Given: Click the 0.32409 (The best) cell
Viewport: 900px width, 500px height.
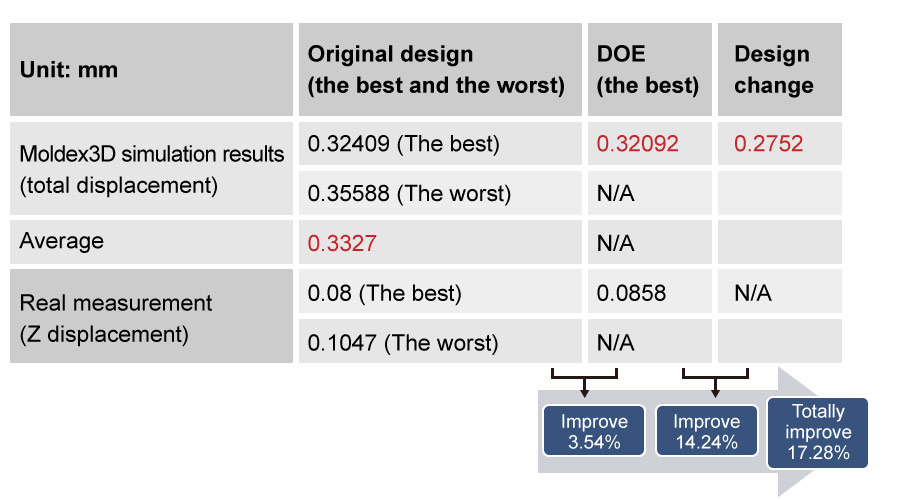Looking at the screenshot, I should pos(440,144).
